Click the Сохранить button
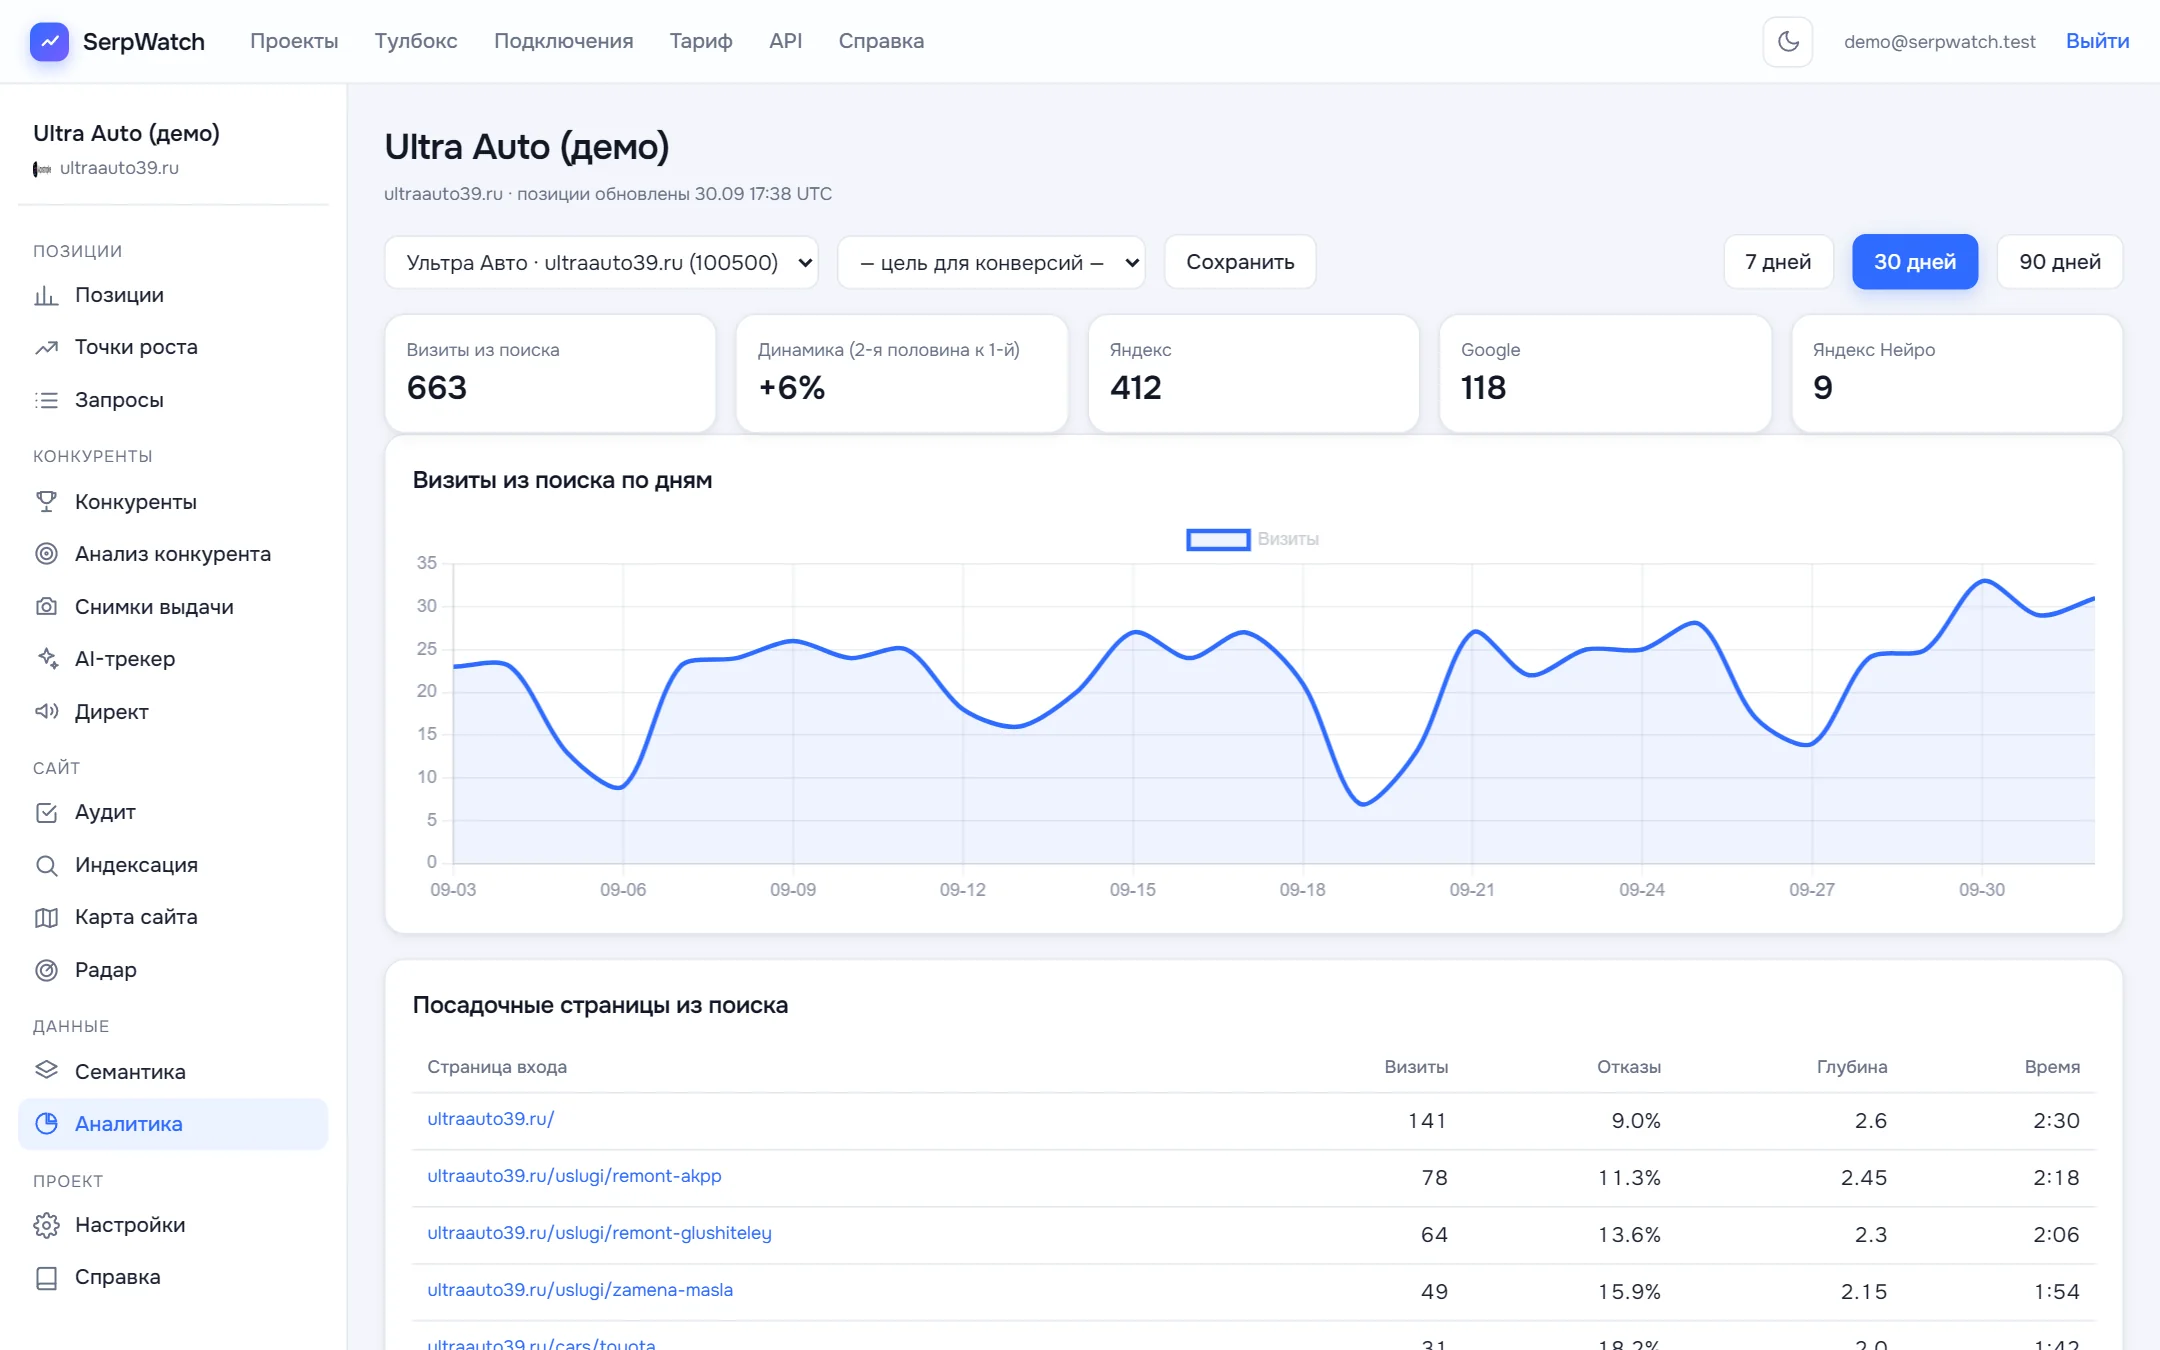 (1240, 262)
